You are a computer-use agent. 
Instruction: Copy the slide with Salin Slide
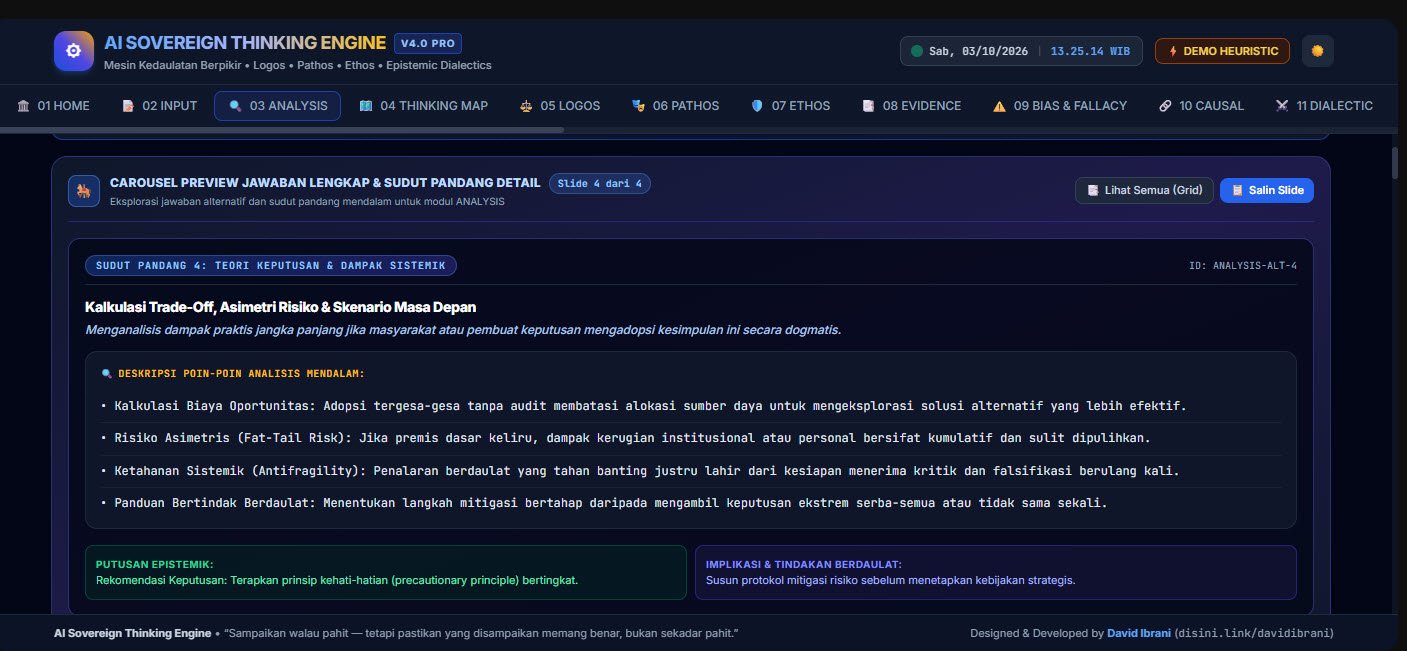(x=1267, y=190)
